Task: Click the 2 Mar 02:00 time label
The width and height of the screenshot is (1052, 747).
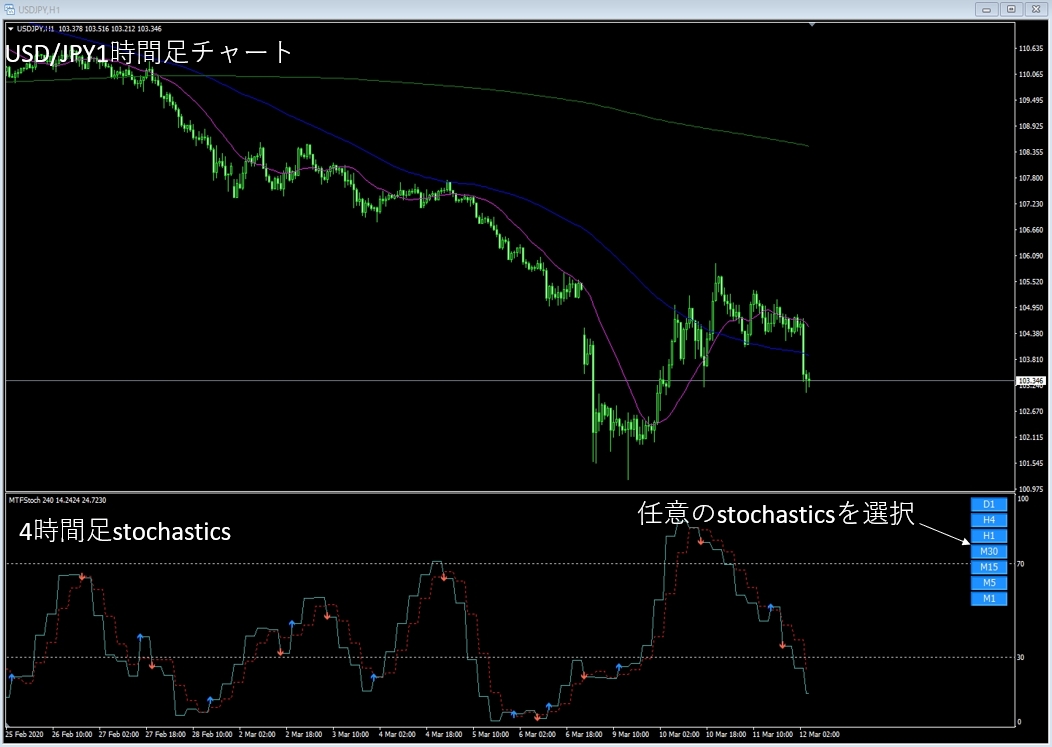Action: click(257, 734)
